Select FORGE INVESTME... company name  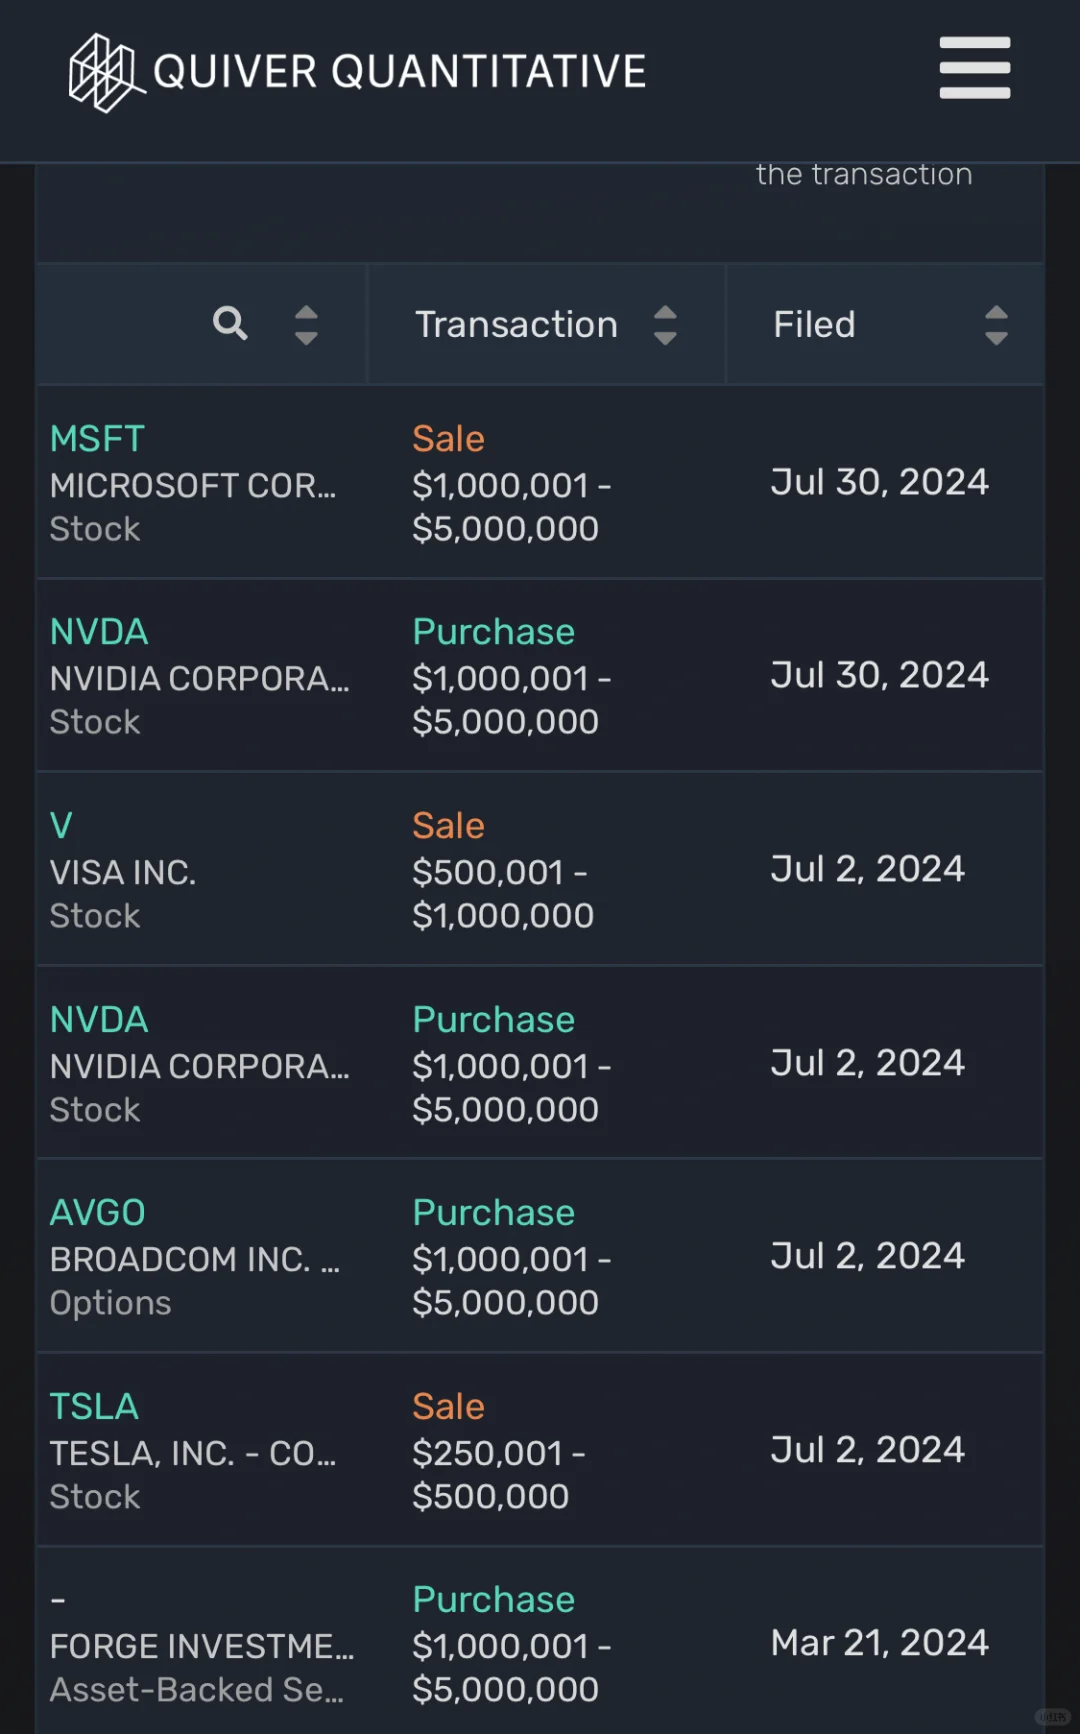(x=202, y=1646)
